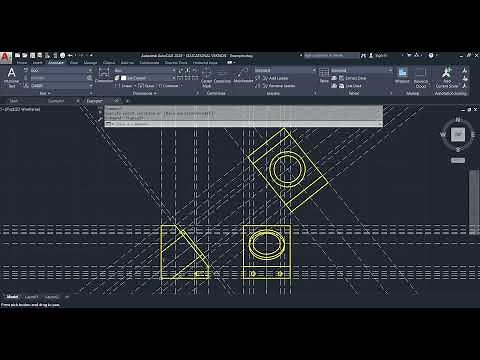This screenshot has height=360, width=480.
Task: Click the N compass direction on ViewCube
Action: [458, 120]
